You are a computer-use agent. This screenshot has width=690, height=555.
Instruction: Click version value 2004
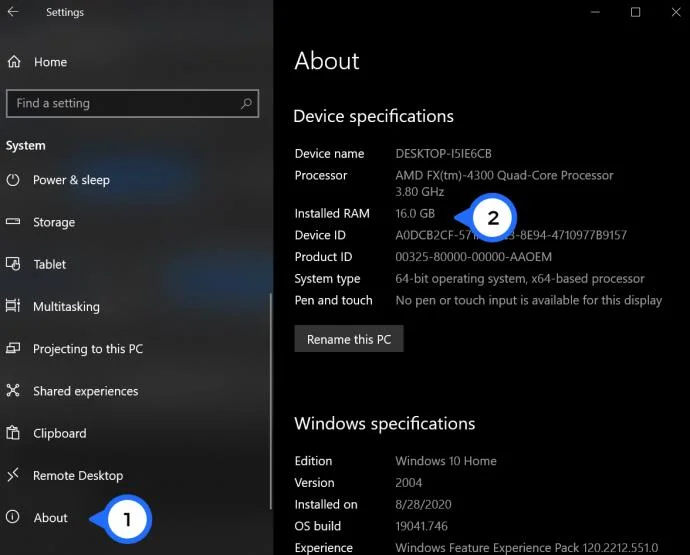408,482
